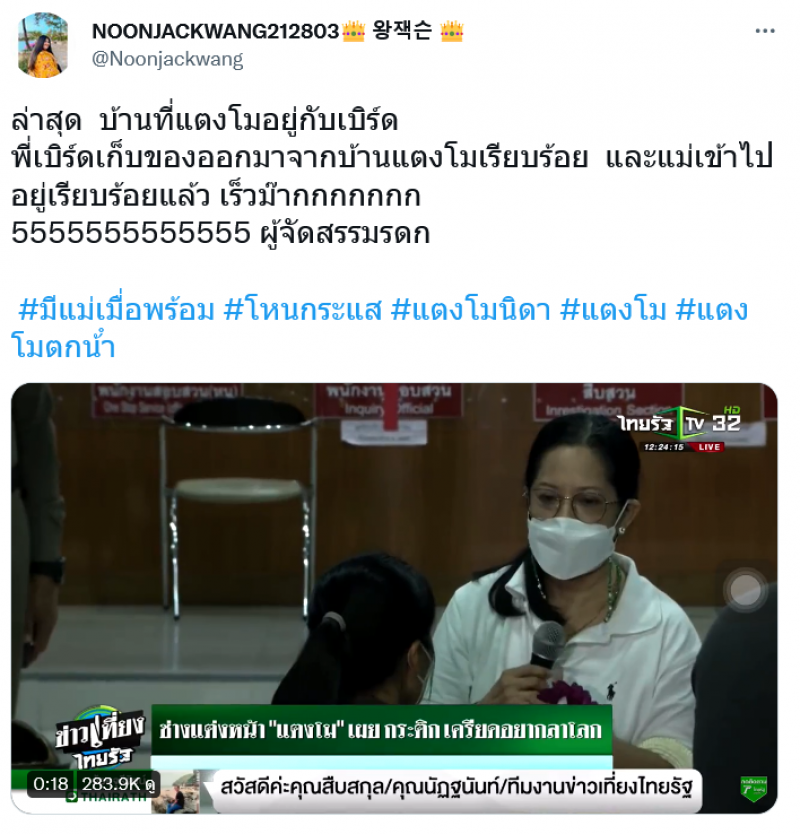The height and width of the screenshot is (834, 800).
Task: Tap the Thairath TV 32 HD logo
Action: [x=679, y=423]
